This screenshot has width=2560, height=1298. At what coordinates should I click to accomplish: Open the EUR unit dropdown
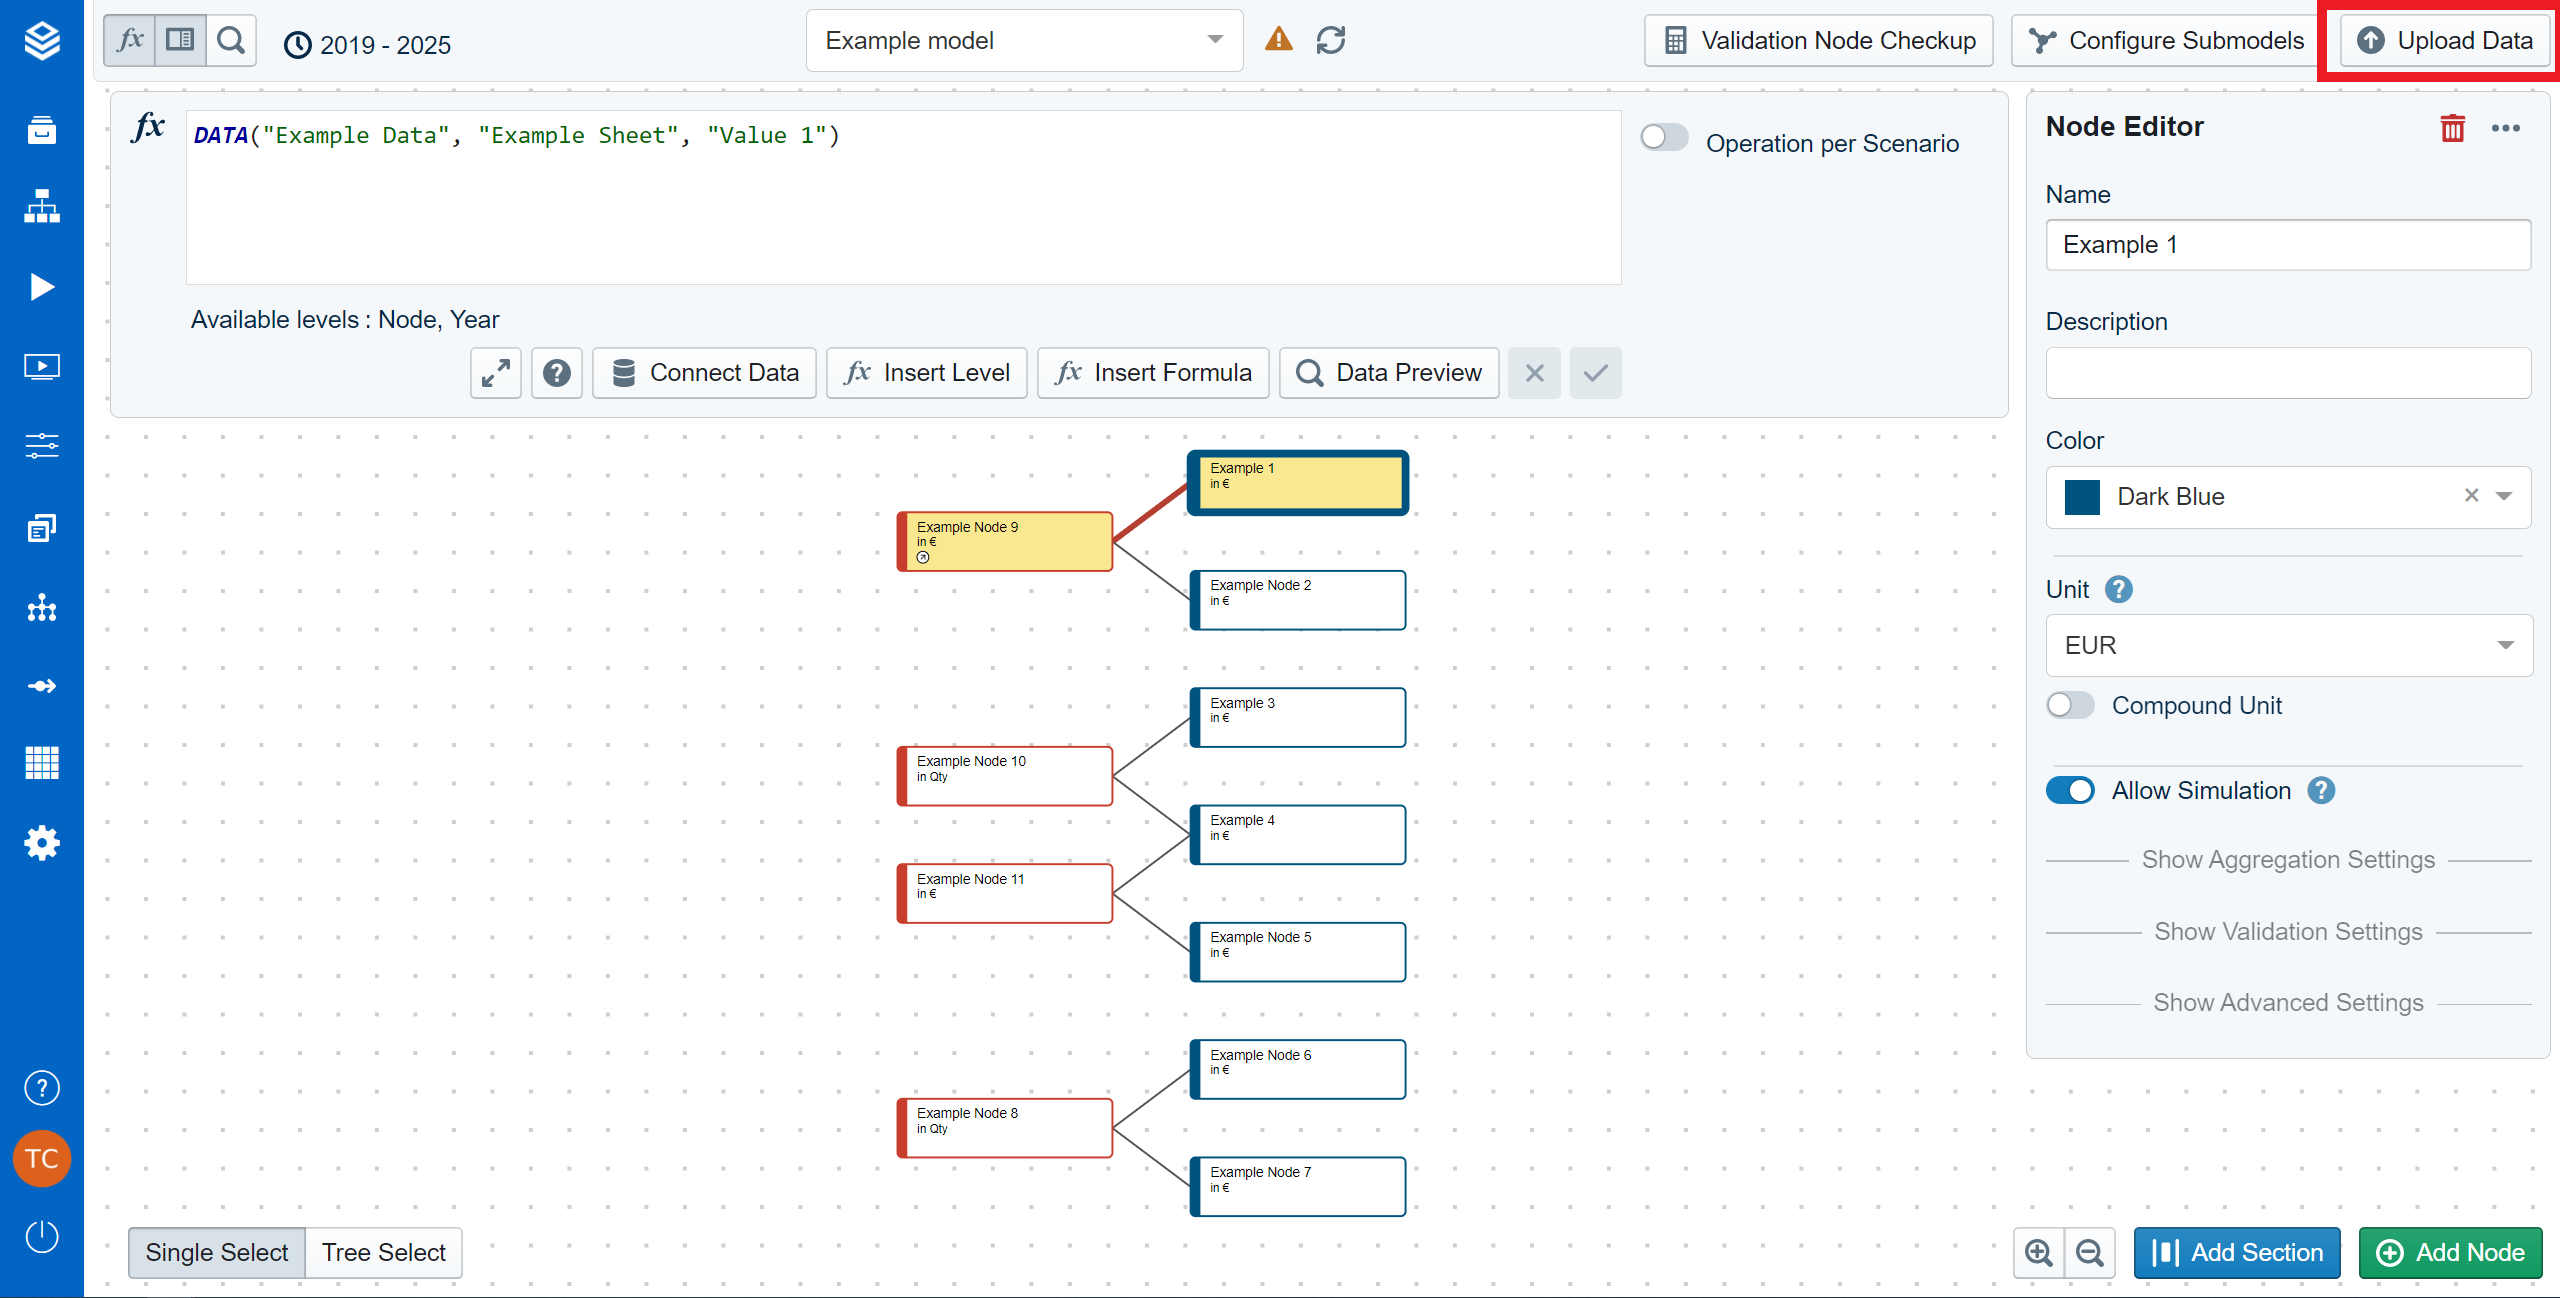tap(2288, 645)
